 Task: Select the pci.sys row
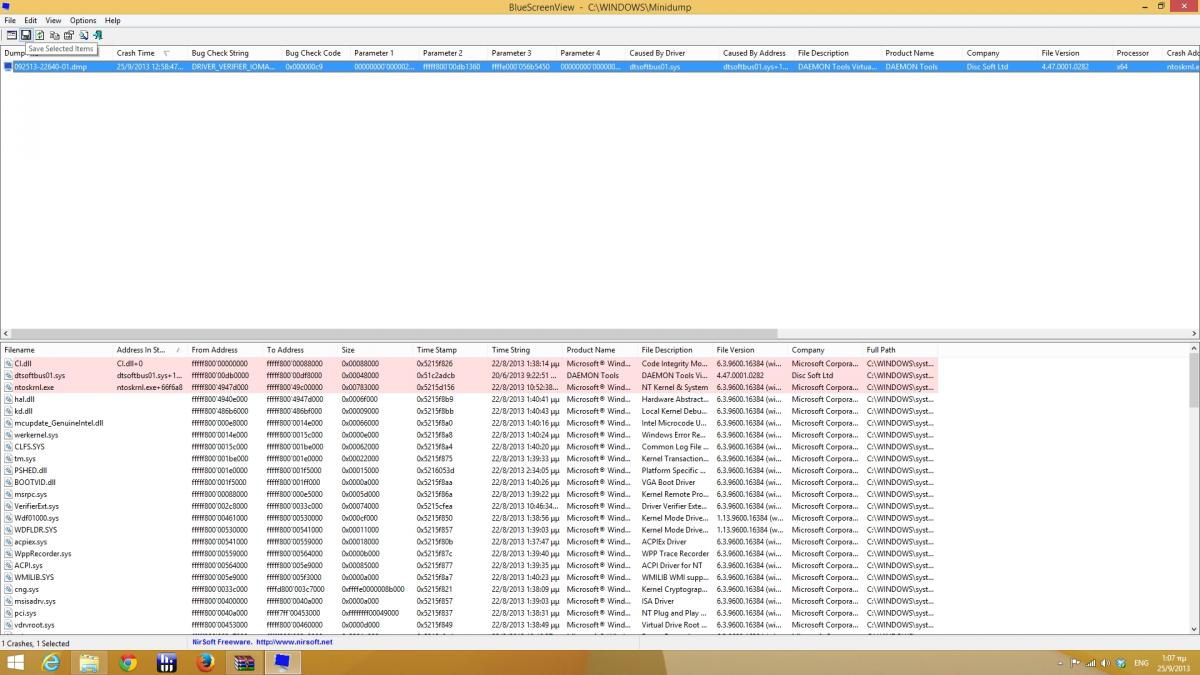tap(470, 613)
